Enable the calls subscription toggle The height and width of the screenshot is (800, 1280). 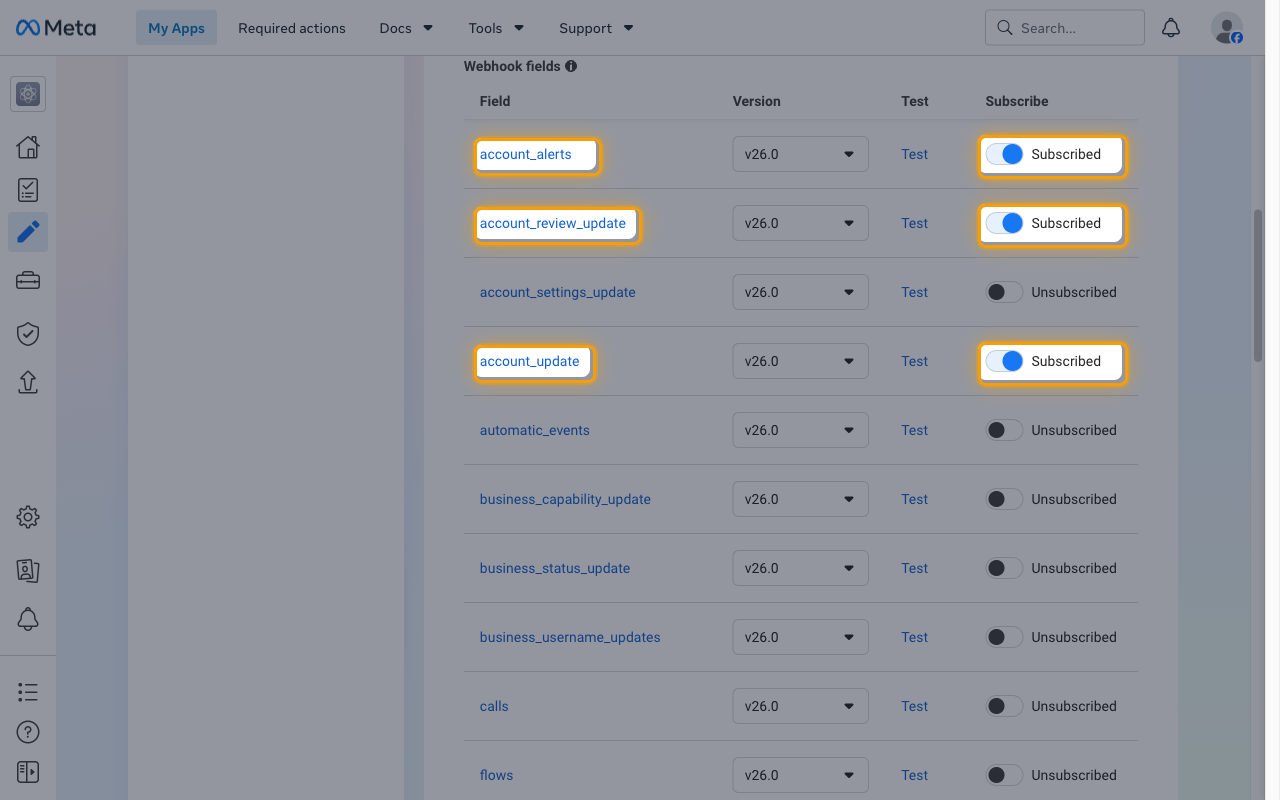1004,706
